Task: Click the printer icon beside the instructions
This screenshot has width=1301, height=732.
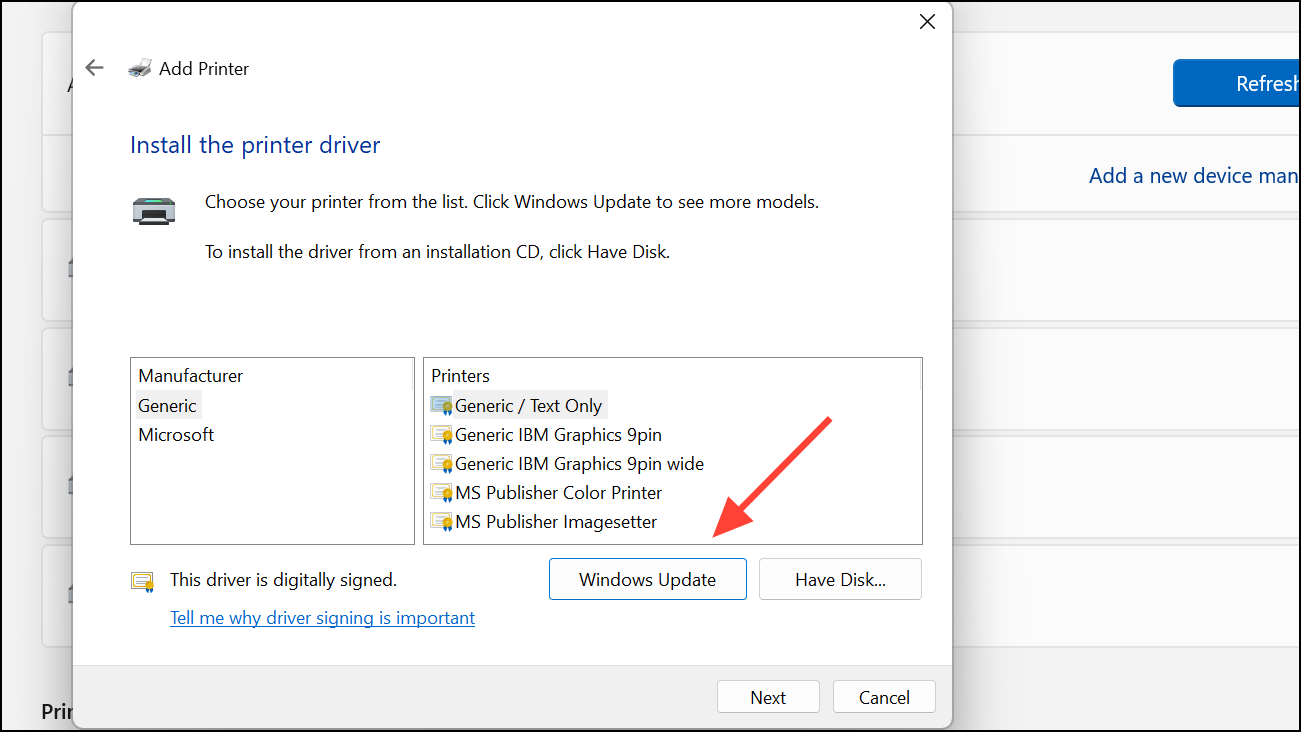Action: [x=154, y=211]
